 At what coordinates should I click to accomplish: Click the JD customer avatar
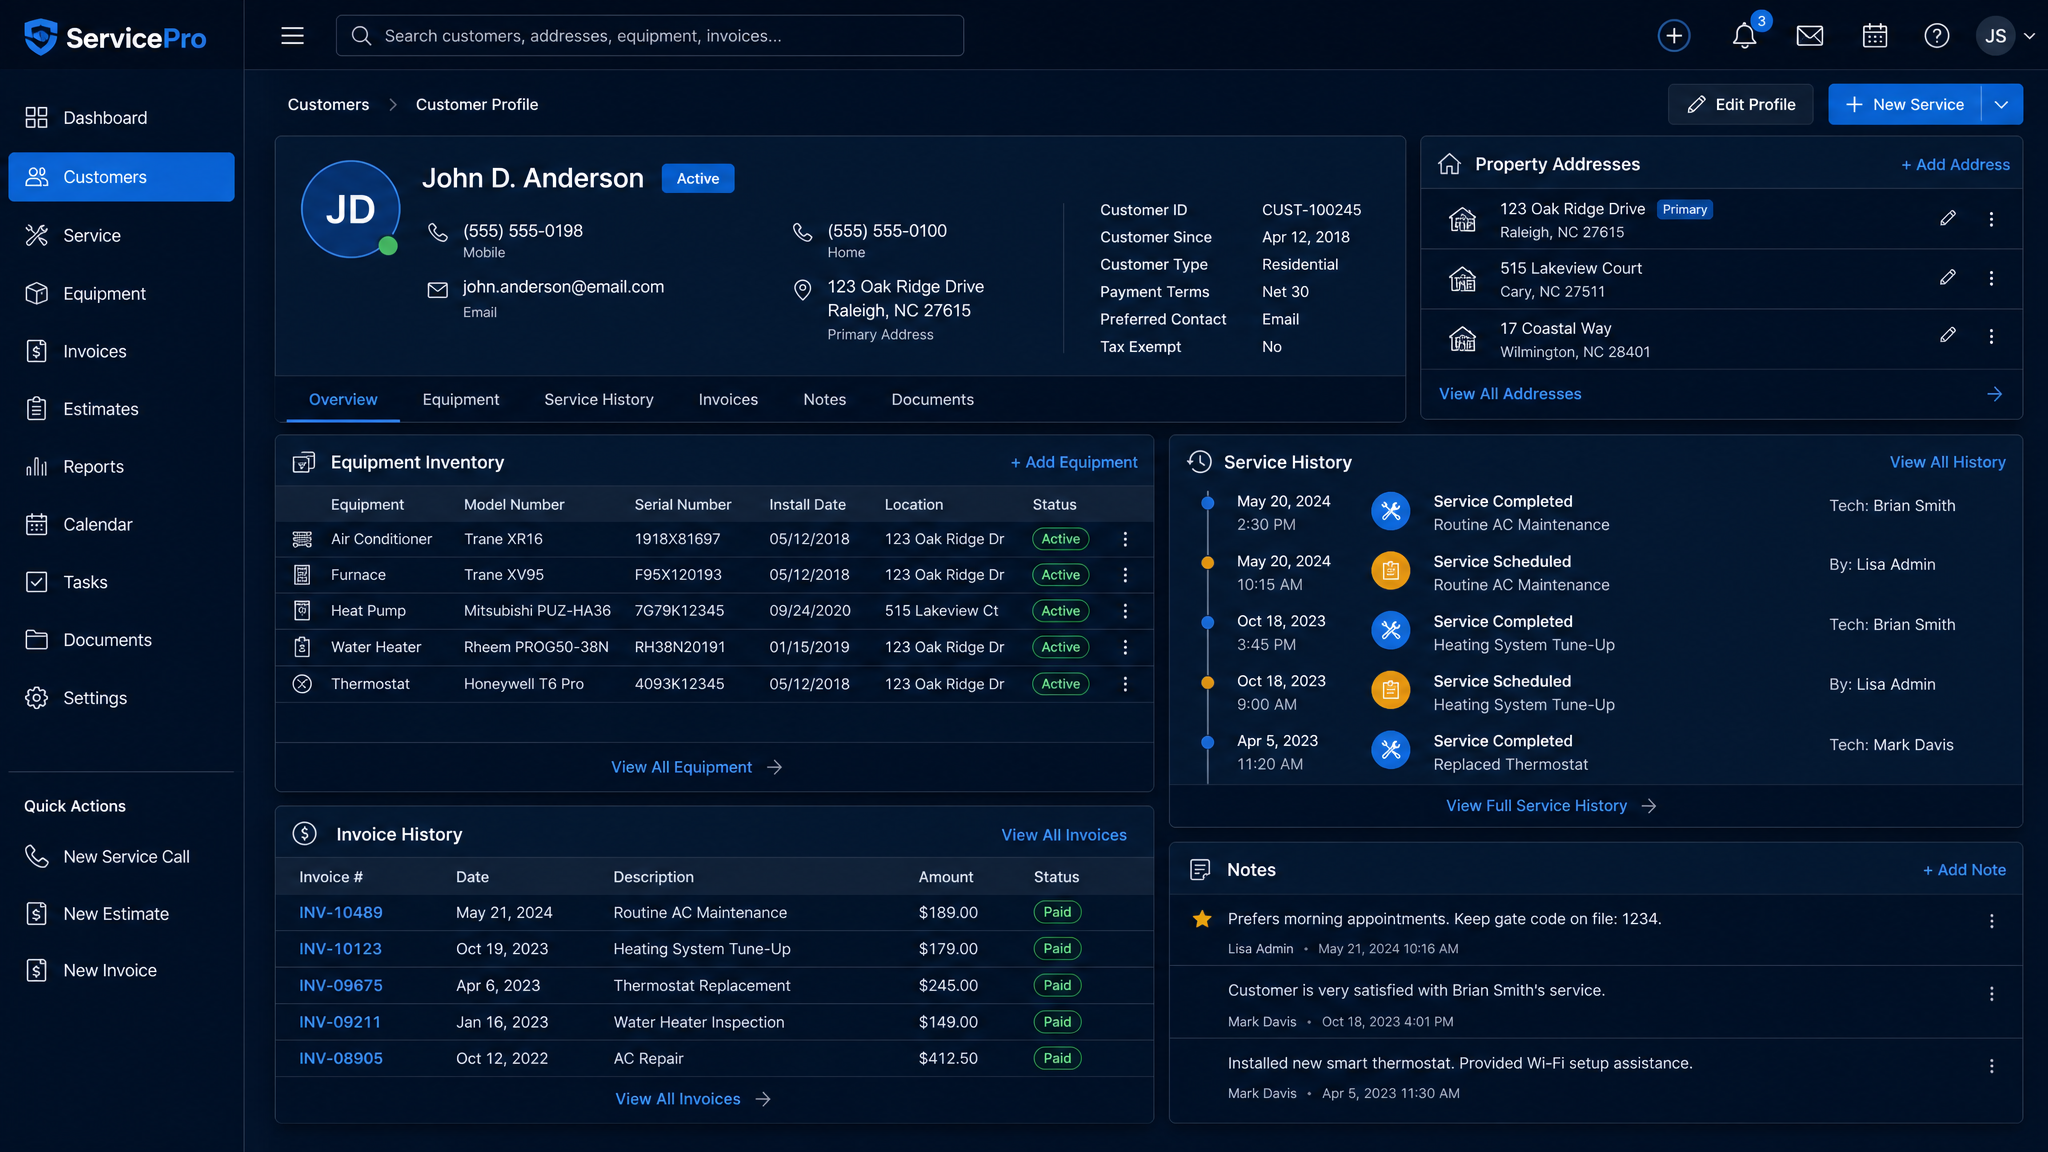click(350, 209)
